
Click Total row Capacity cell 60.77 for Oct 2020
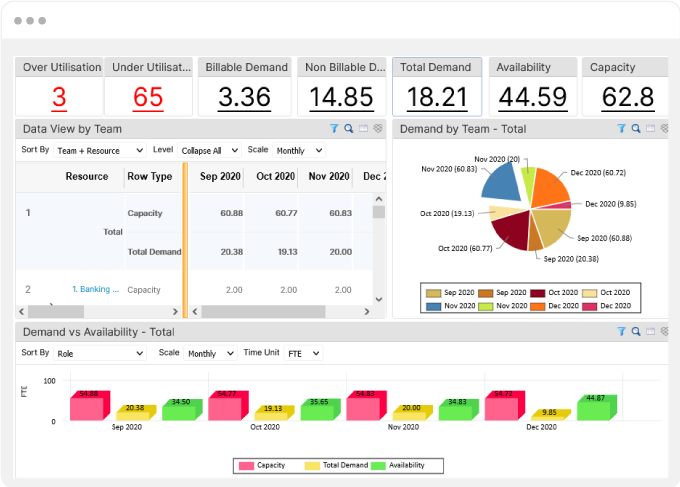coord(286,213)
